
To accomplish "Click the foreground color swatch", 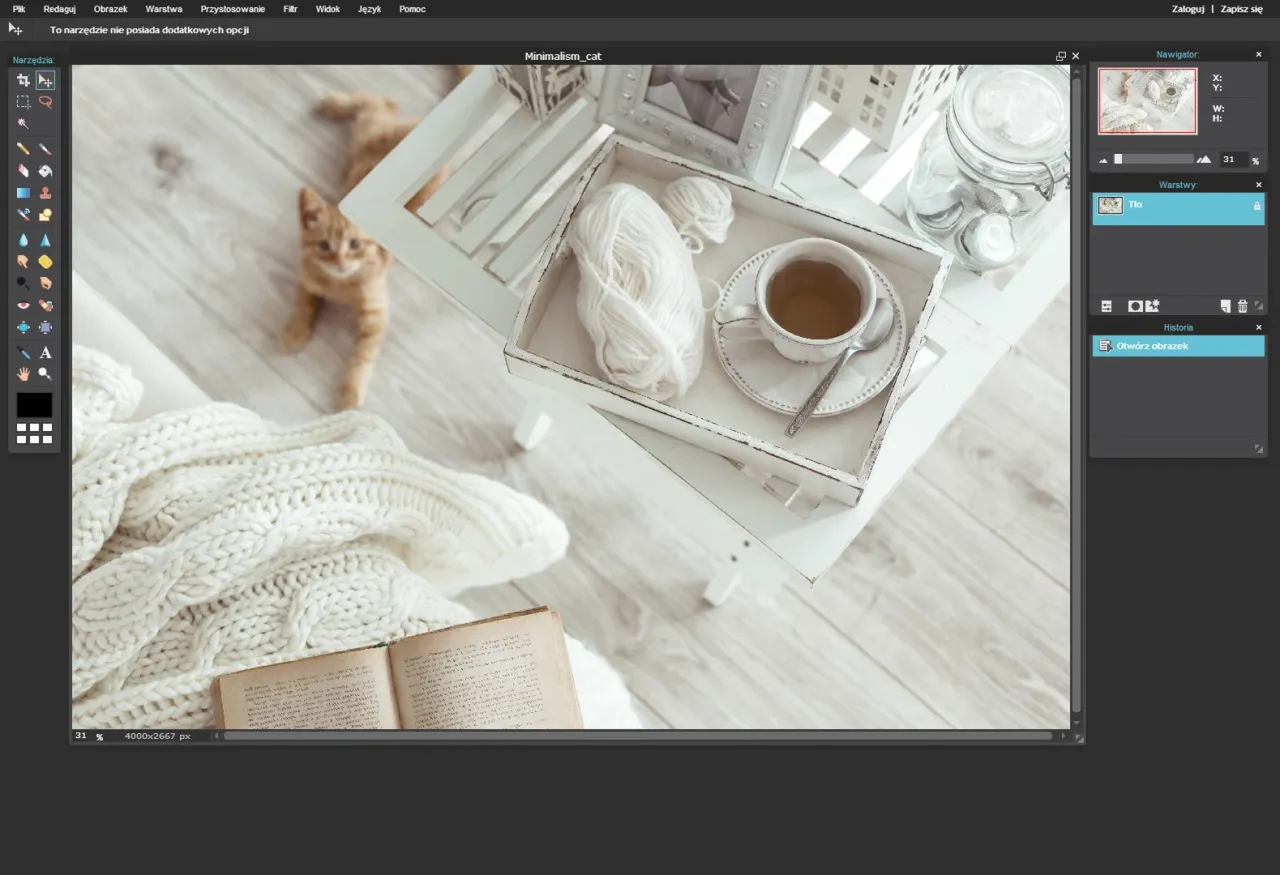I will click(33, 404).
